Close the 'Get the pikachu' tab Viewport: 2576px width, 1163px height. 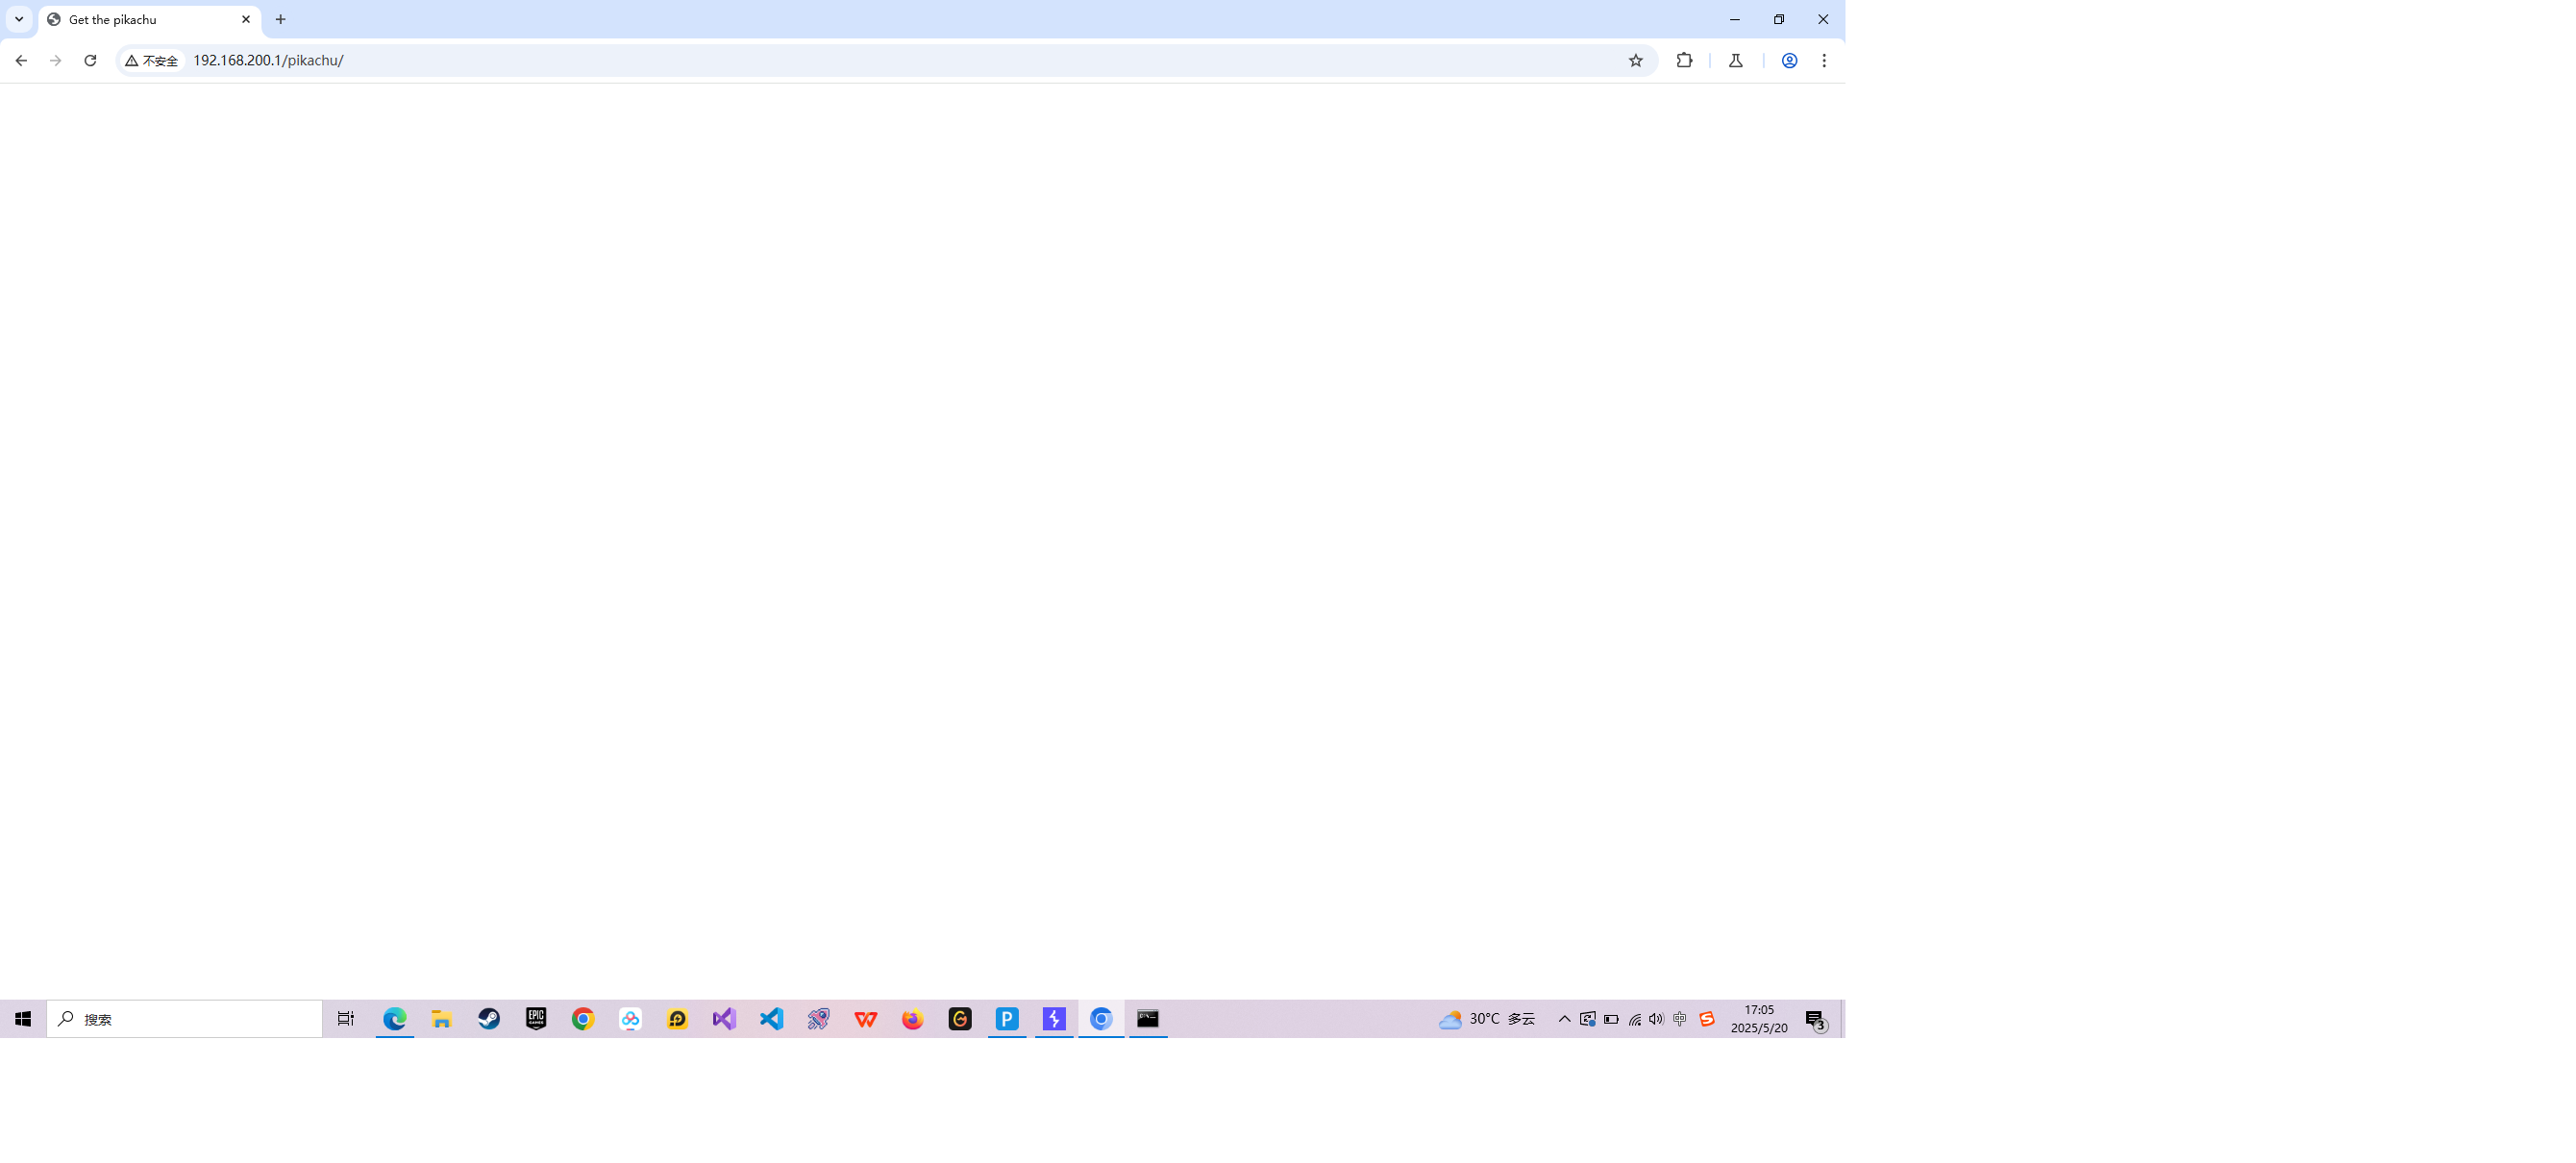point(246,20)
